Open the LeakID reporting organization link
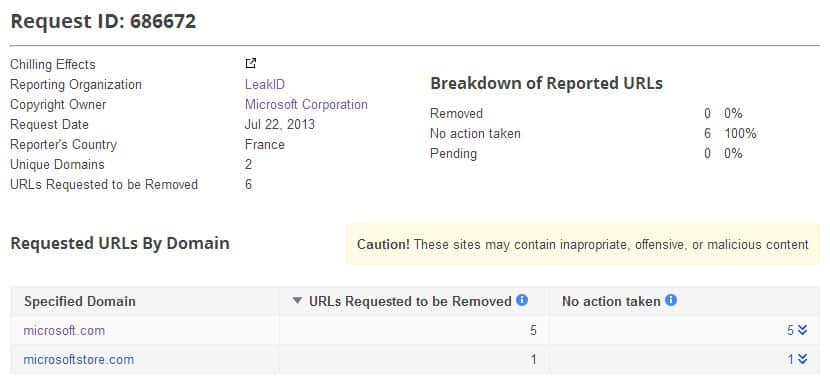 [265, 85]
